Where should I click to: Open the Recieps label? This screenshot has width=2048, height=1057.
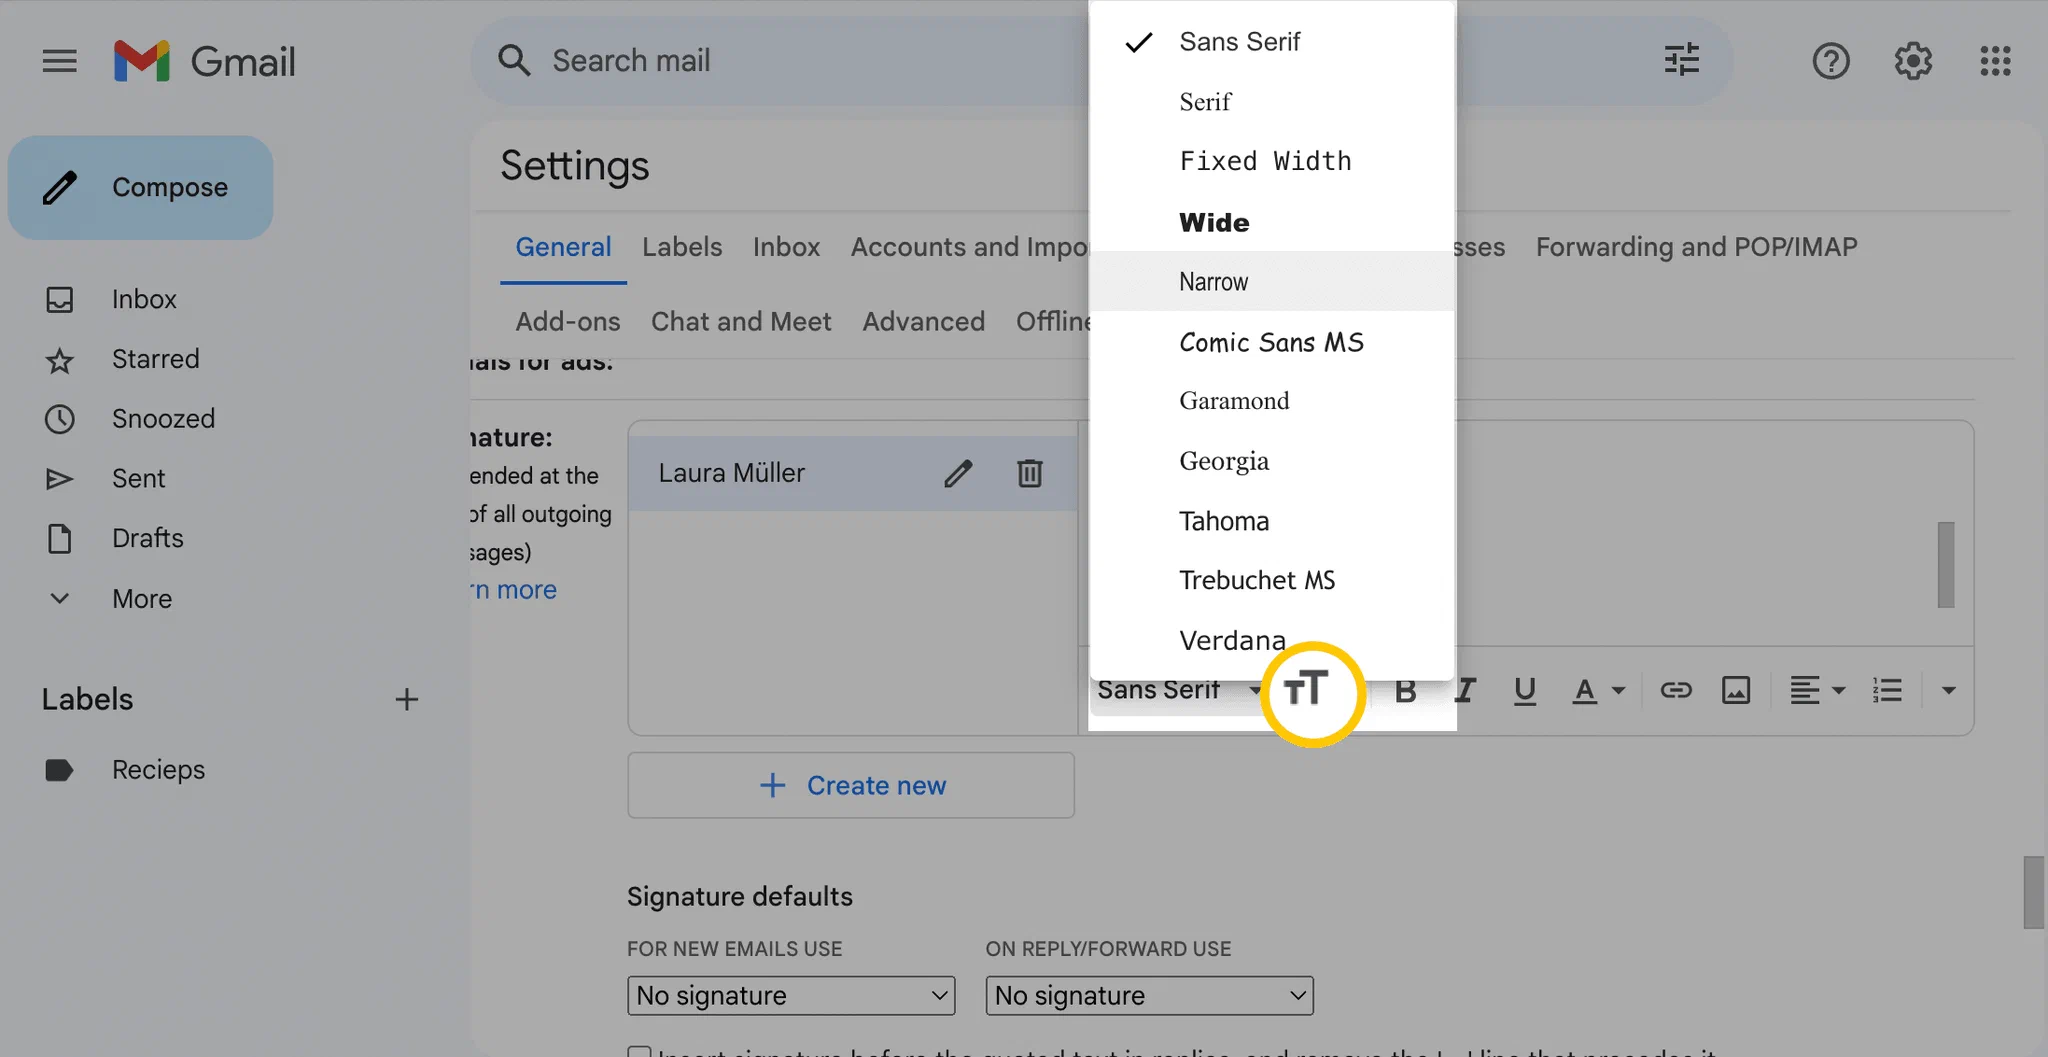pyautogui.click(x=158, y=769)
